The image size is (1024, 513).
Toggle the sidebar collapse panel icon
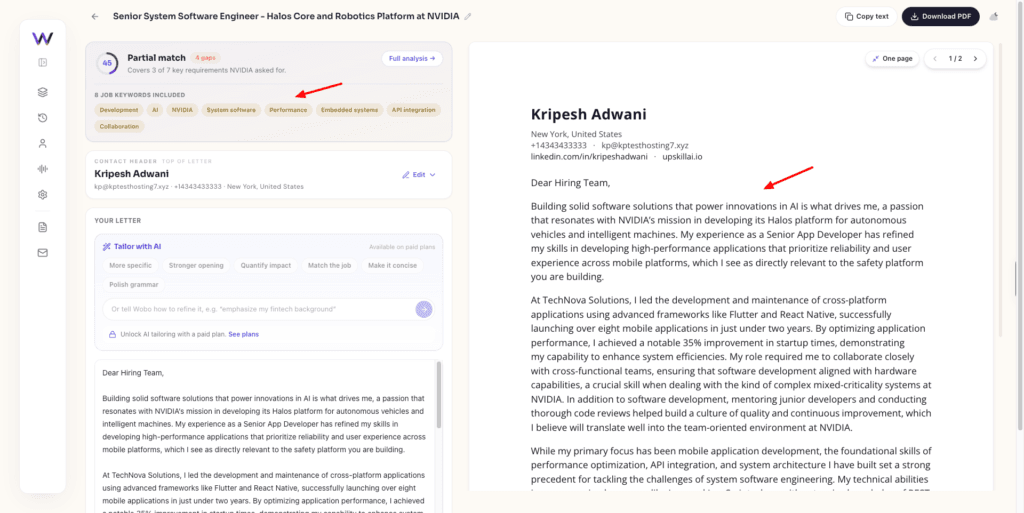[42, 63]
